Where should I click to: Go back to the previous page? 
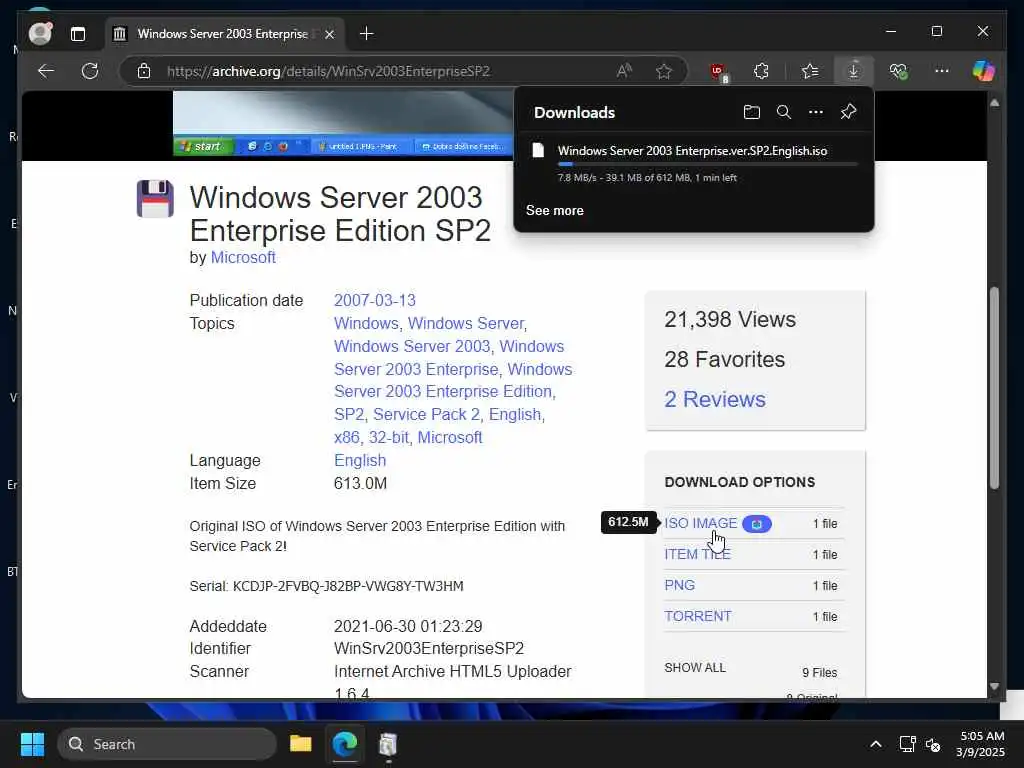point(46,71)
